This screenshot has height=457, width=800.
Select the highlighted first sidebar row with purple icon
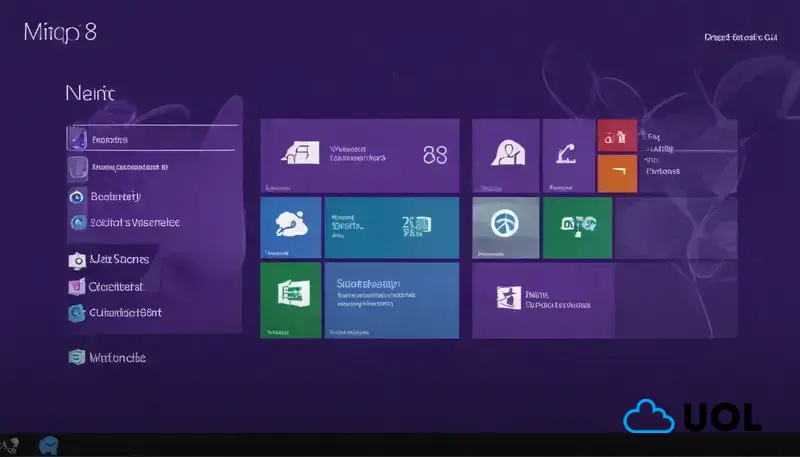152,138
